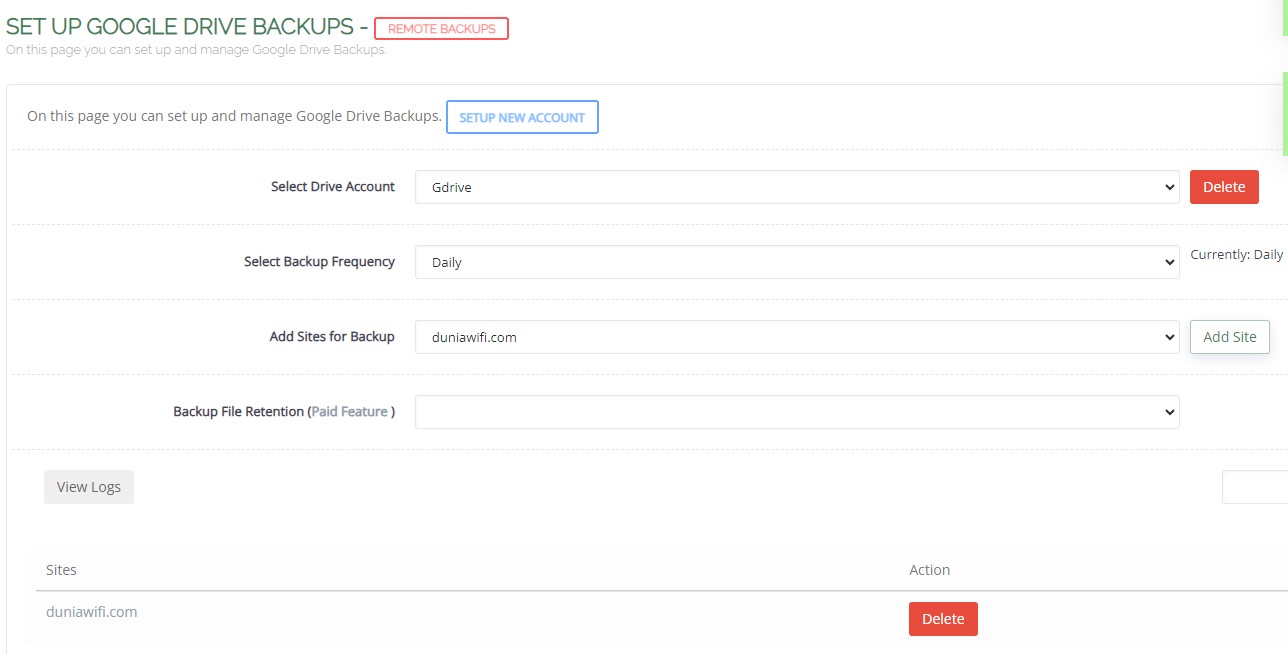Click the Sites column header
The width and height of the screenshot is (1288, 654).
(x=61, y=569)
